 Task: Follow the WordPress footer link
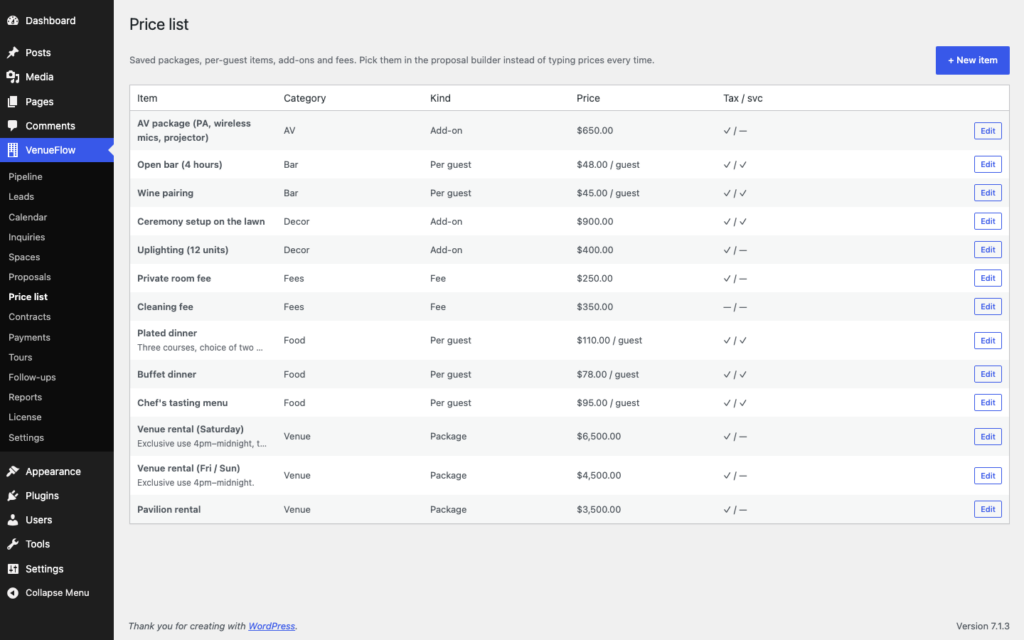tap(272, 626)
